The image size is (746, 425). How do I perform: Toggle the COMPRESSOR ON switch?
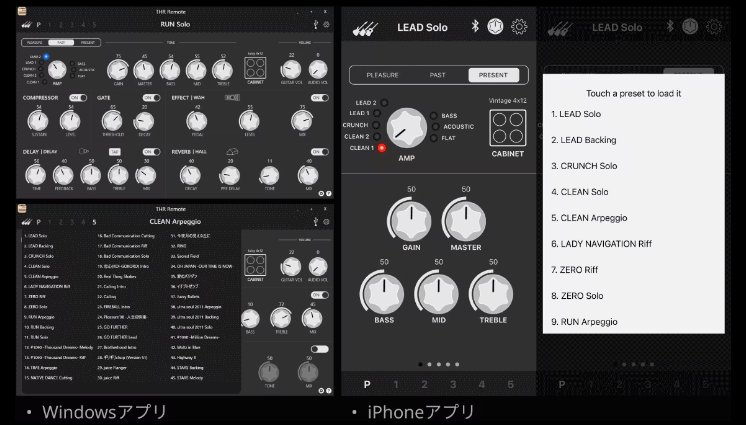point(78,98)
